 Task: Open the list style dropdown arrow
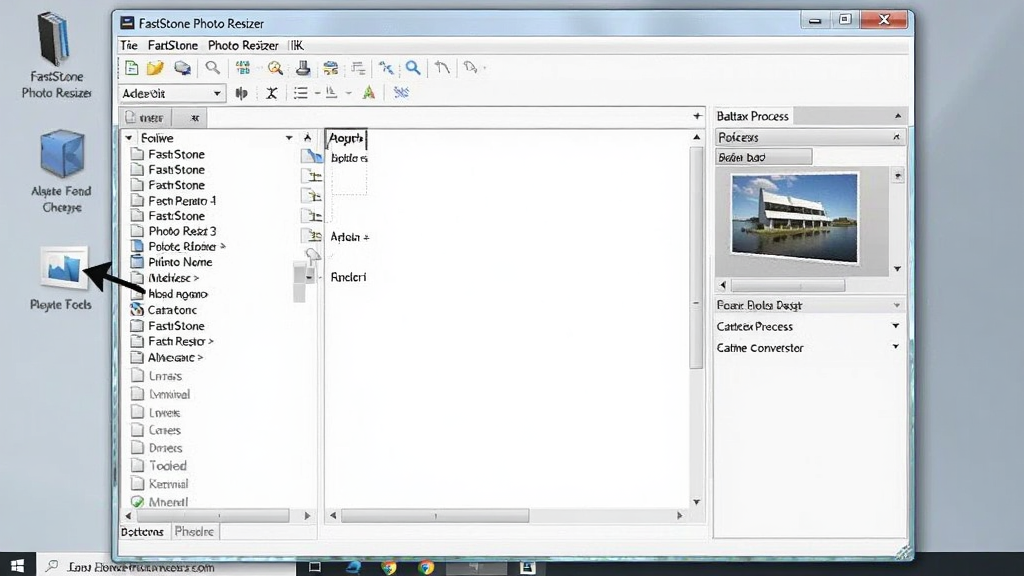click(317, 93)
